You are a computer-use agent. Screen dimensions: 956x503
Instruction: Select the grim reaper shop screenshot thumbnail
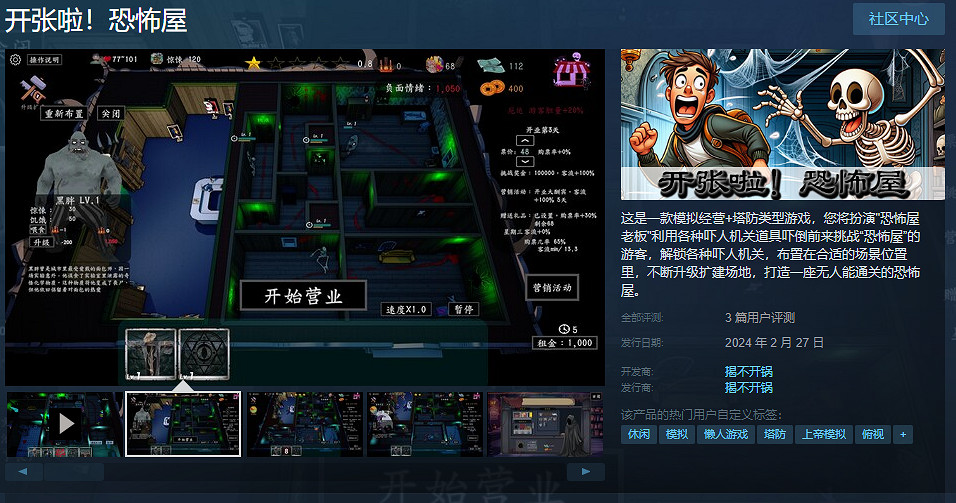click(x=545, y=424)
